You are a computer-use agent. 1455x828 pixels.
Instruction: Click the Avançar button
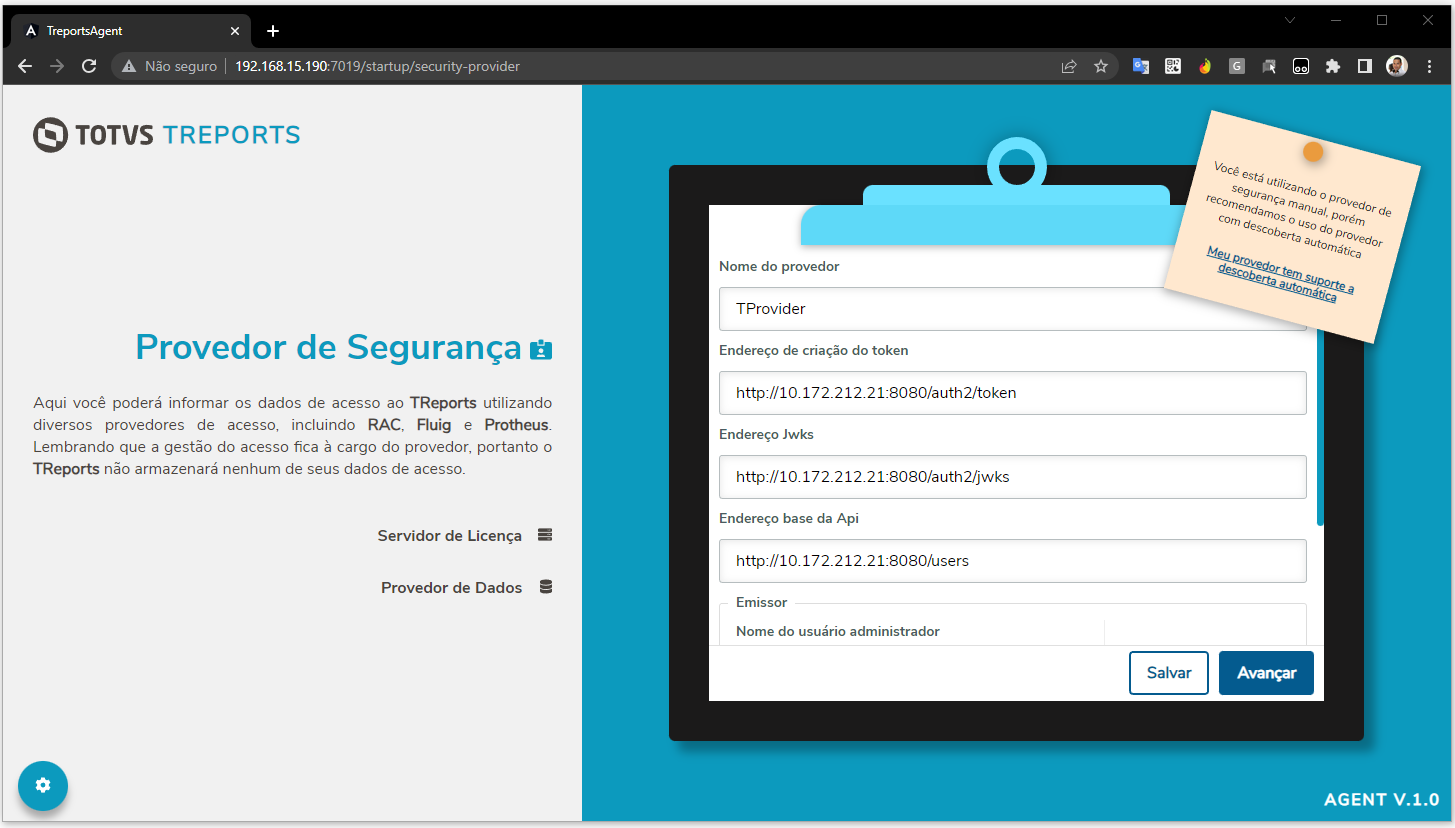tap(1266, 673)
